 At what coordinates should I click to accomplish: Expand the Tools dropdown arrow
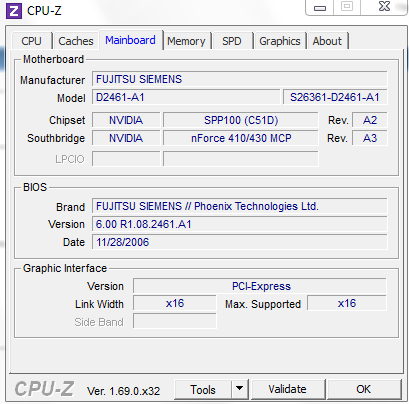pyautogui.click(x=240, y=389)
